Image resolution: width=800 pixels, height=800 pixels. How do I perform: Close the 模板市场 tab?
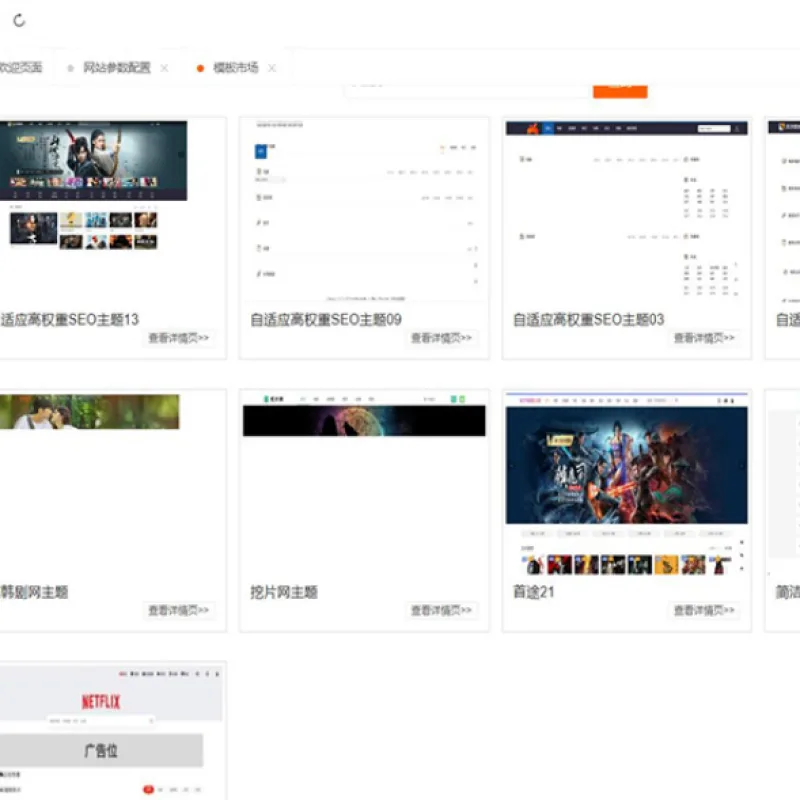(x=272, y=68)
